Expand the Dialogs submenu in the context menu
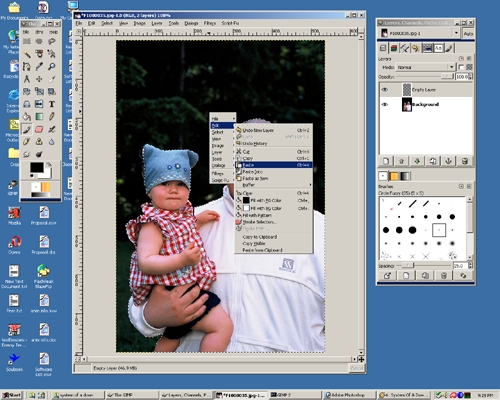The image size is (500, 400). [x=223, y=165]
